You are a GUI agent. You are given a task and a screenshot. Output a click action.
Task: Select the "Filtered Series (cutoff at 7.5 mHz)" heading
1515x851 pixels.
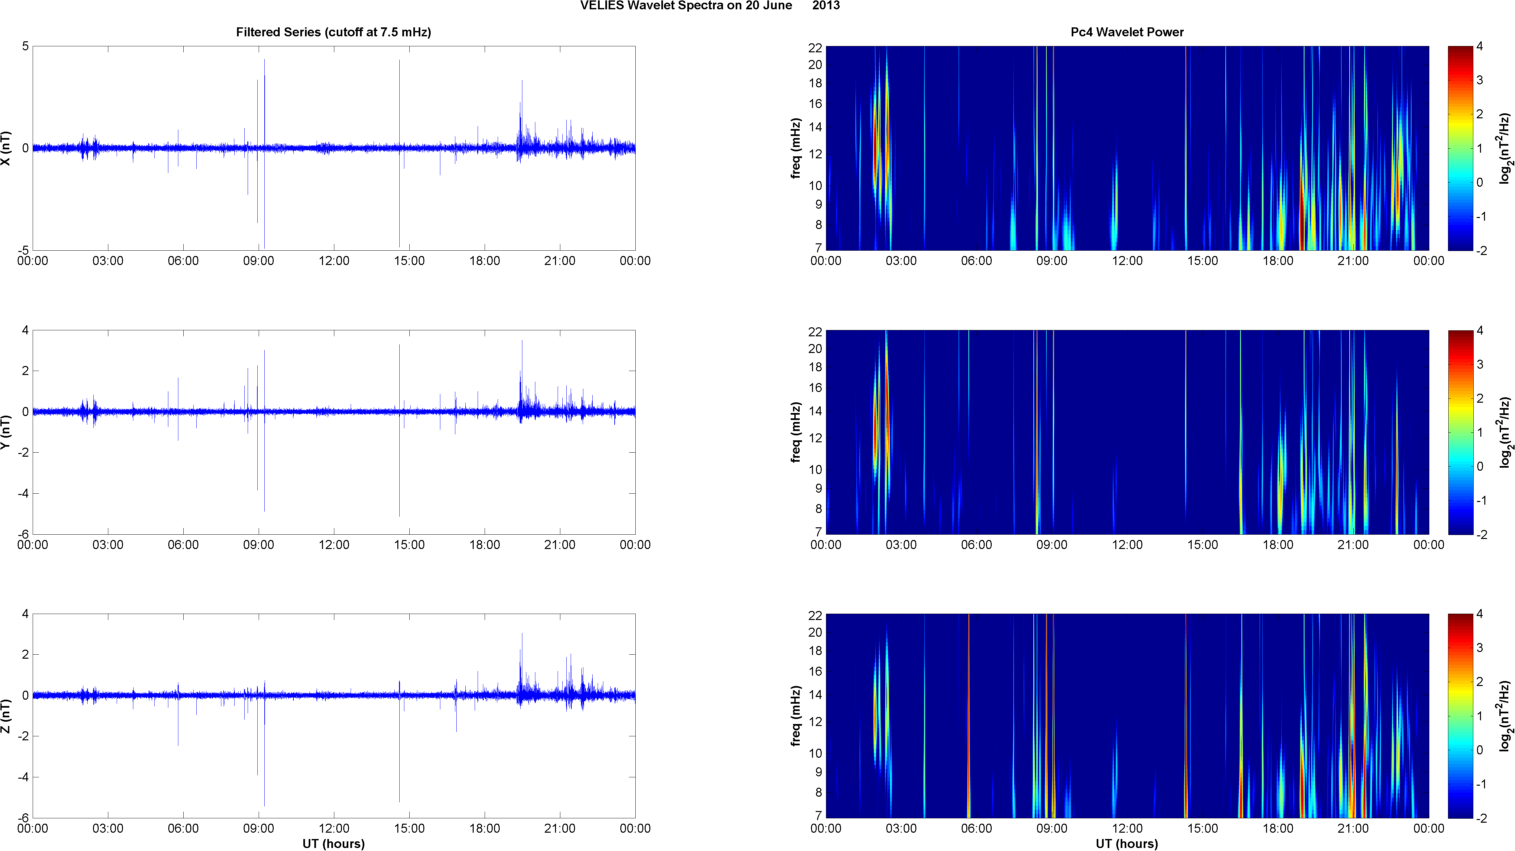click(334, 32)
